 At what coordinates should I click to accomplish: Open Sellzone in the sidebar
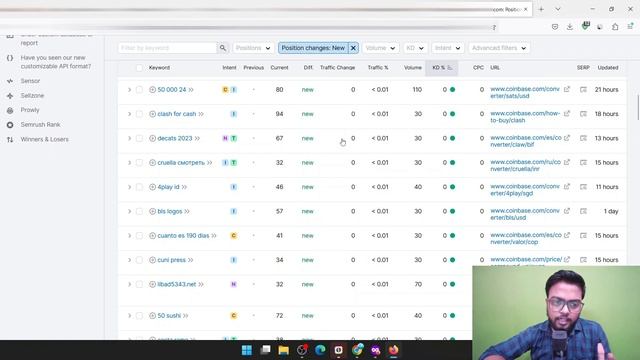coord(32,96)
